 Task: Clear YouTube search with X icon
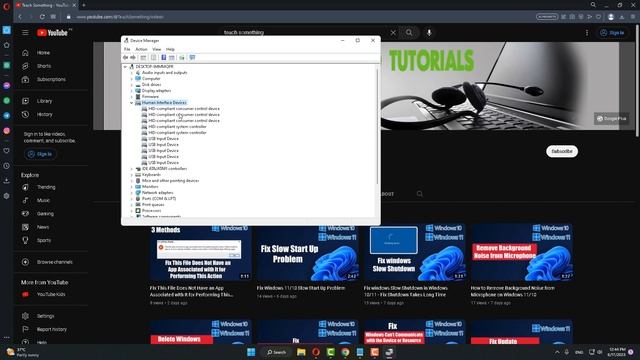tap(393, 33)
